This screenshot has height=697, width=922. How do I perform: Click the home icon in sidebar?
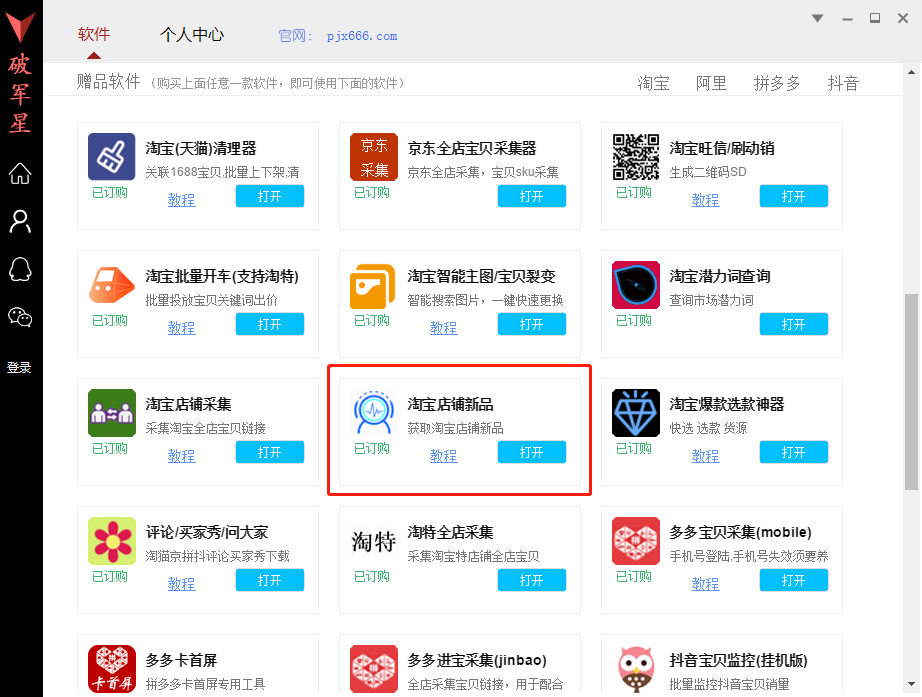(20, 174)
